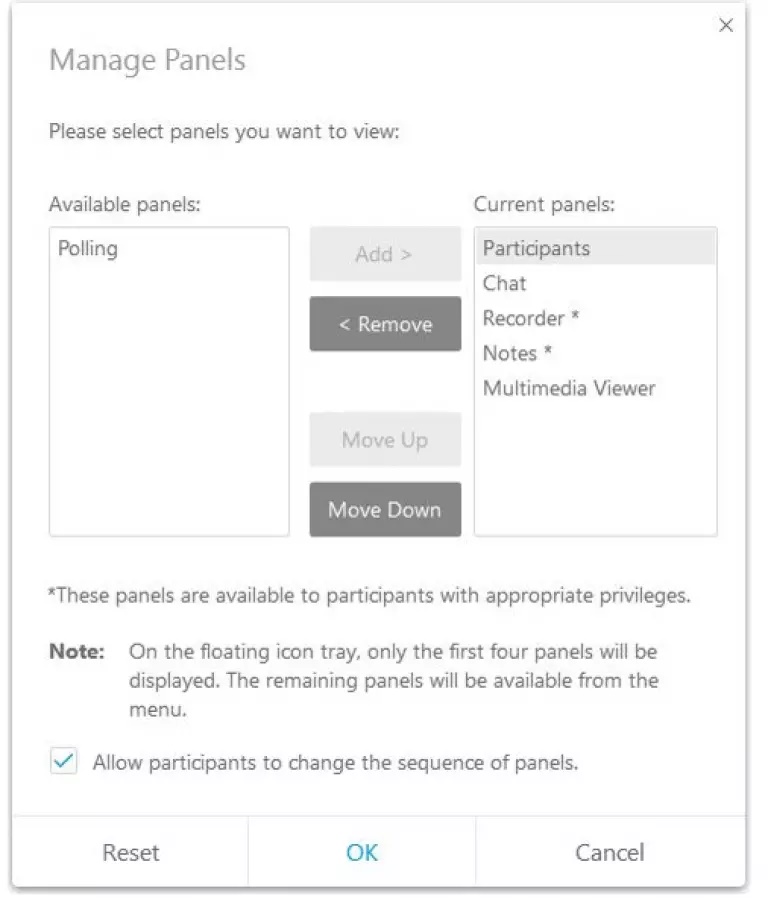The image size is (768, 898).
Task: Select Participants in the Current panels list
Action: tap(536, 248)
